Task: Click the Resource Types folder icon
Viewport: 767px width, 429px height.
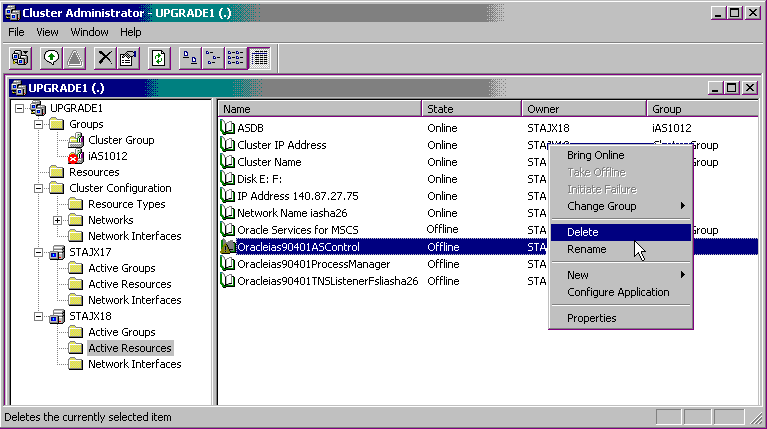Action: point(75,204)
